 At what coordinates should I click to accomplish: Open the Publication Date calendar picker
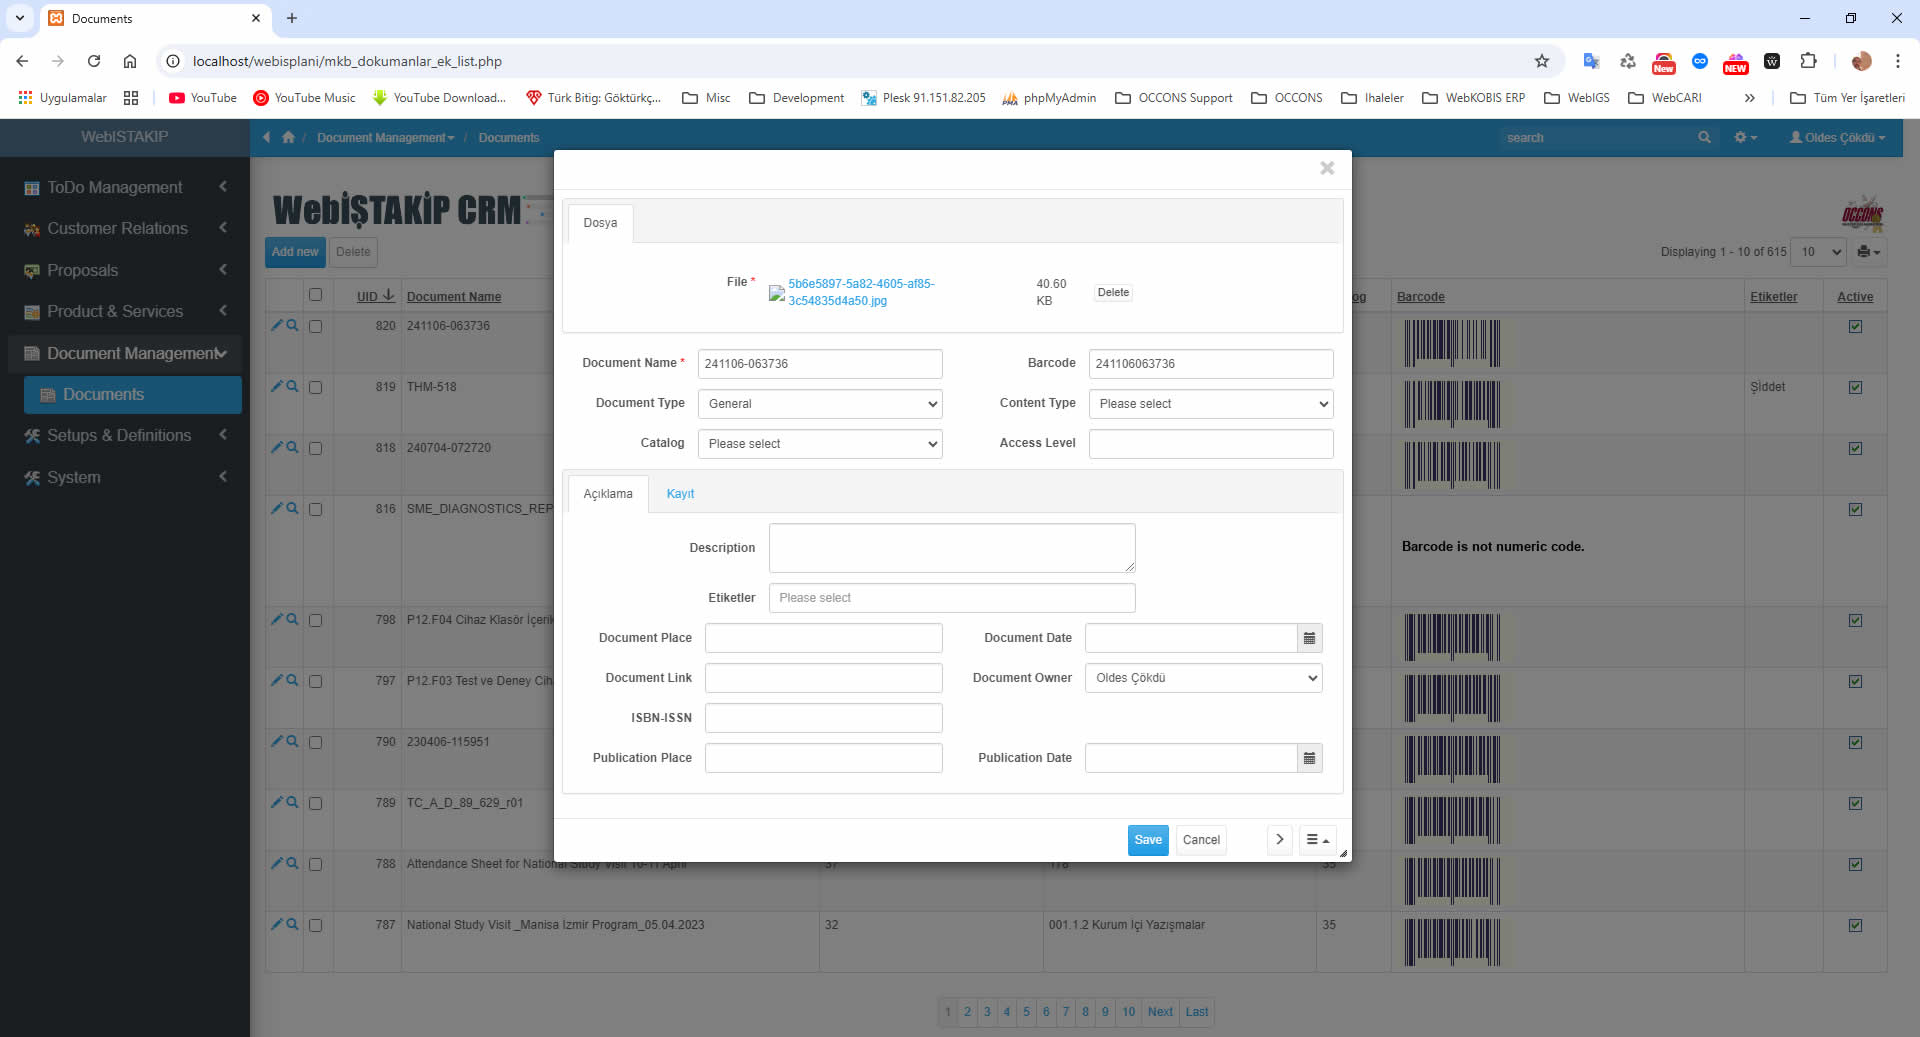pos(1309,758)
